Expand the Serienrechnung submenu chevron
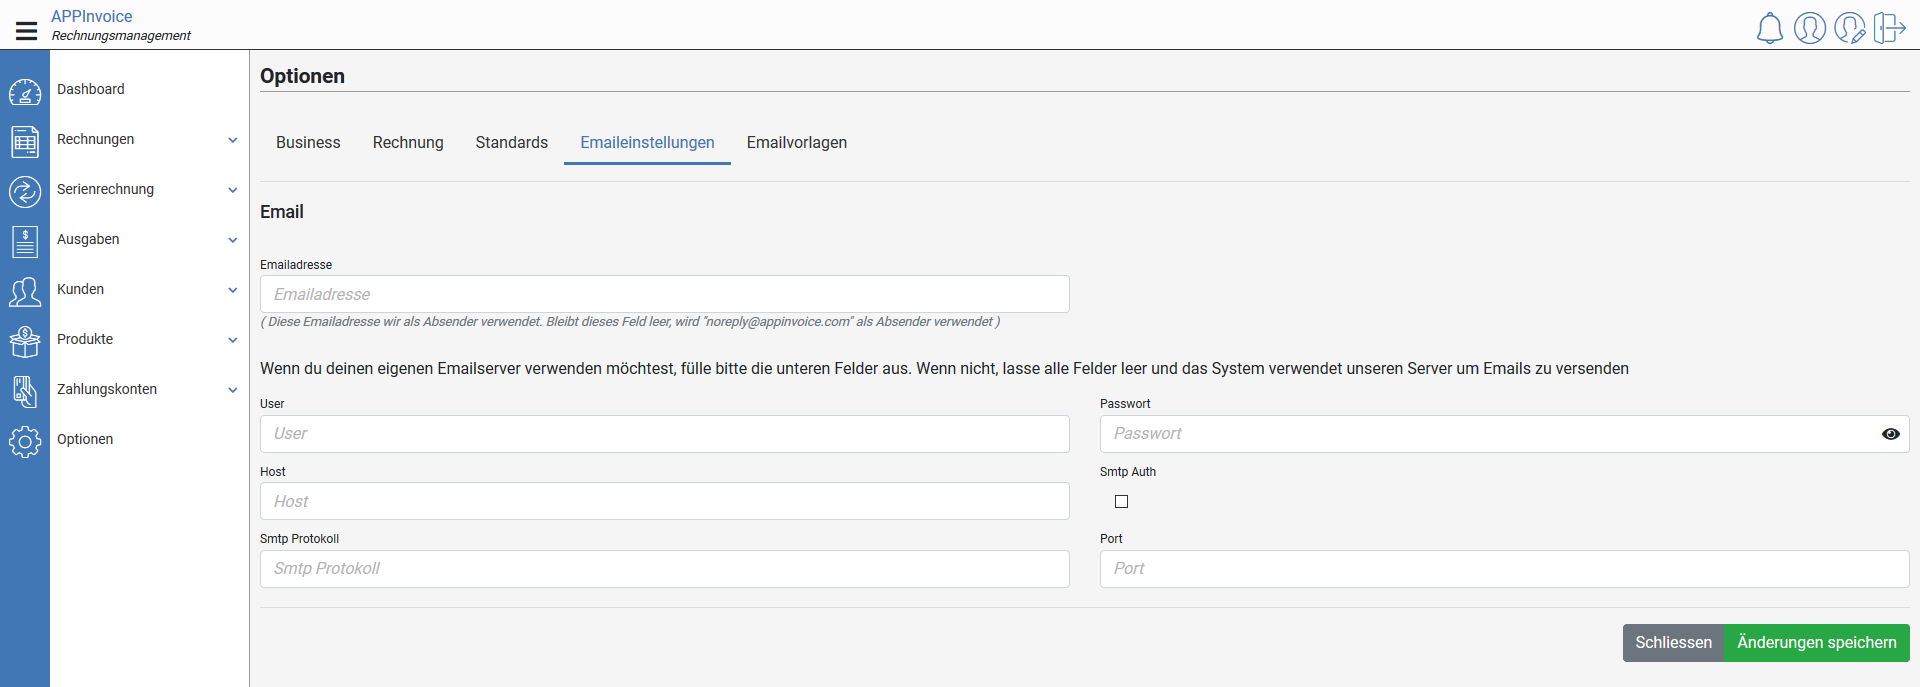 click(232, 190)
